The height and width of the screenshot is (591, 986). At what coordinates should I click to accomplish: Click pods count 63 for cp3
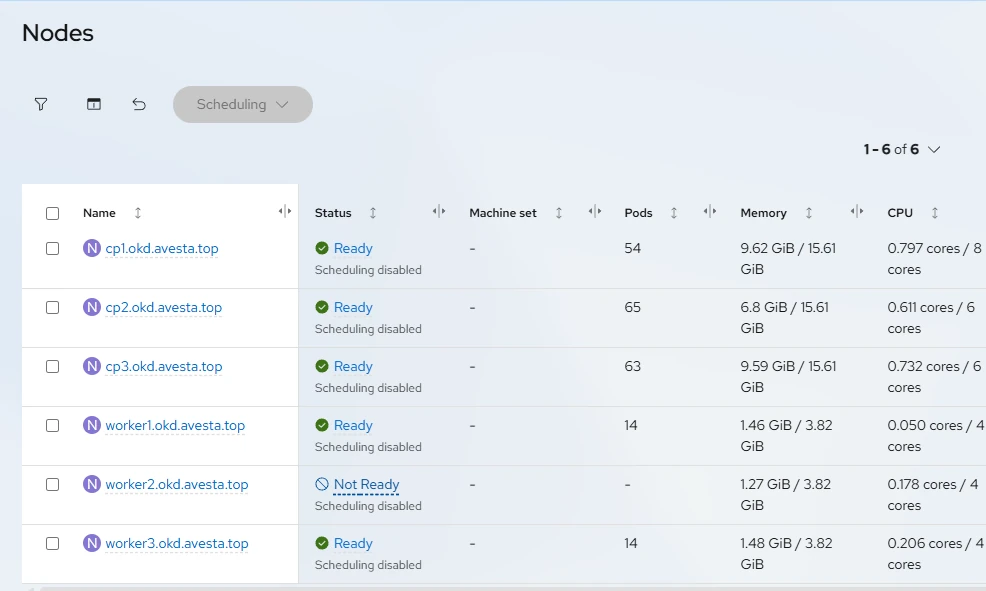pyautogui.click(x=633, y=367)
